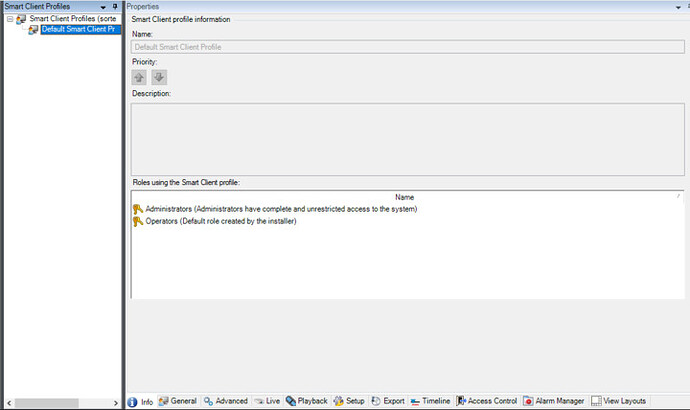Click inside the Description text area
690x410 pixels.
(407, 139)
